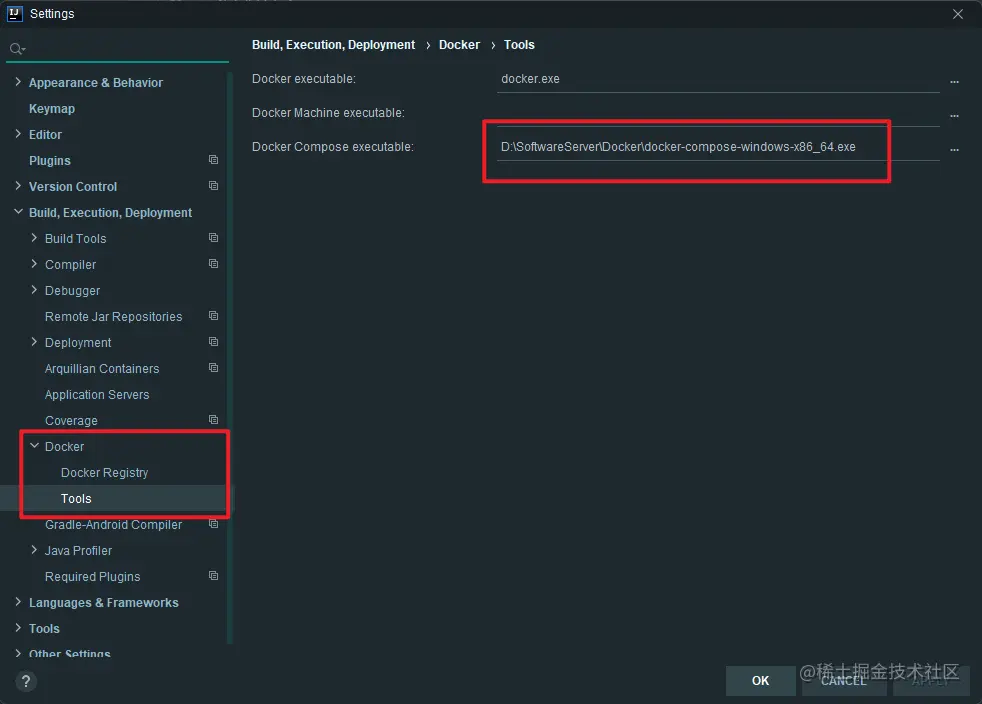Open Coverage settings
This screenshot has height=704, width=982.
click(71, 420)
